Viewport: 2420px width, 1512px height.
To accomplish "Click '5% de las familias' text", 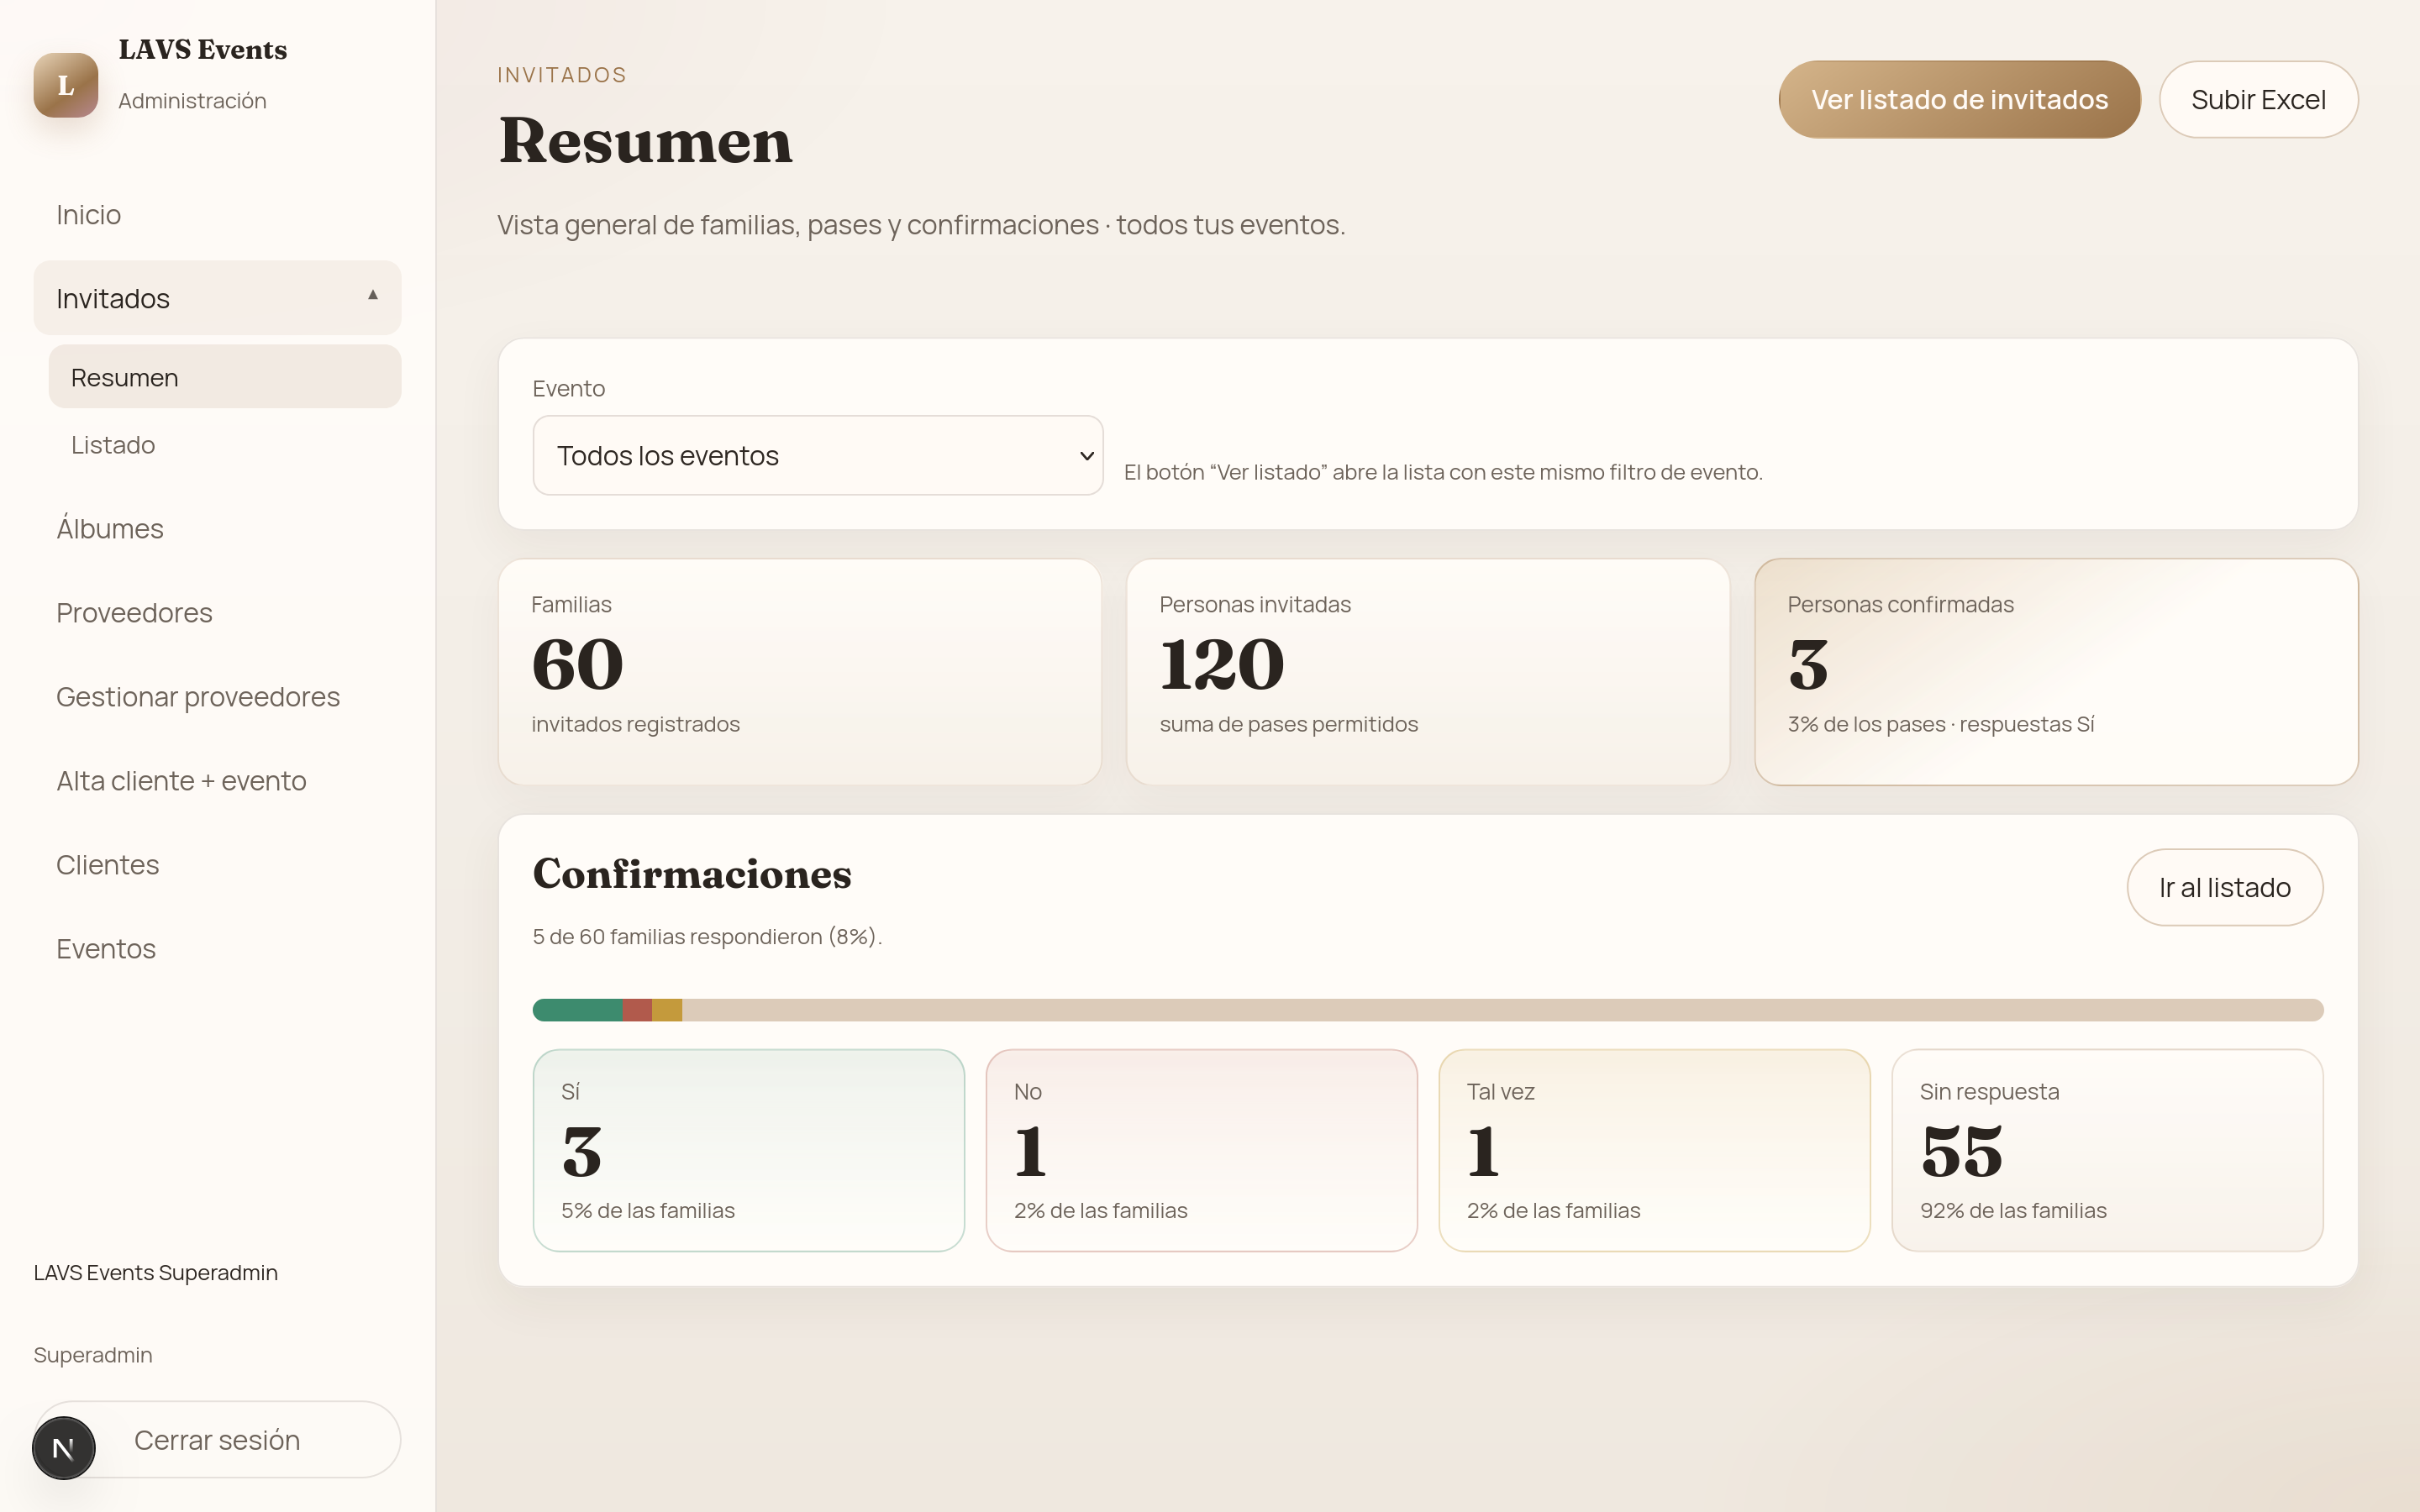I will pos(648,1211).
